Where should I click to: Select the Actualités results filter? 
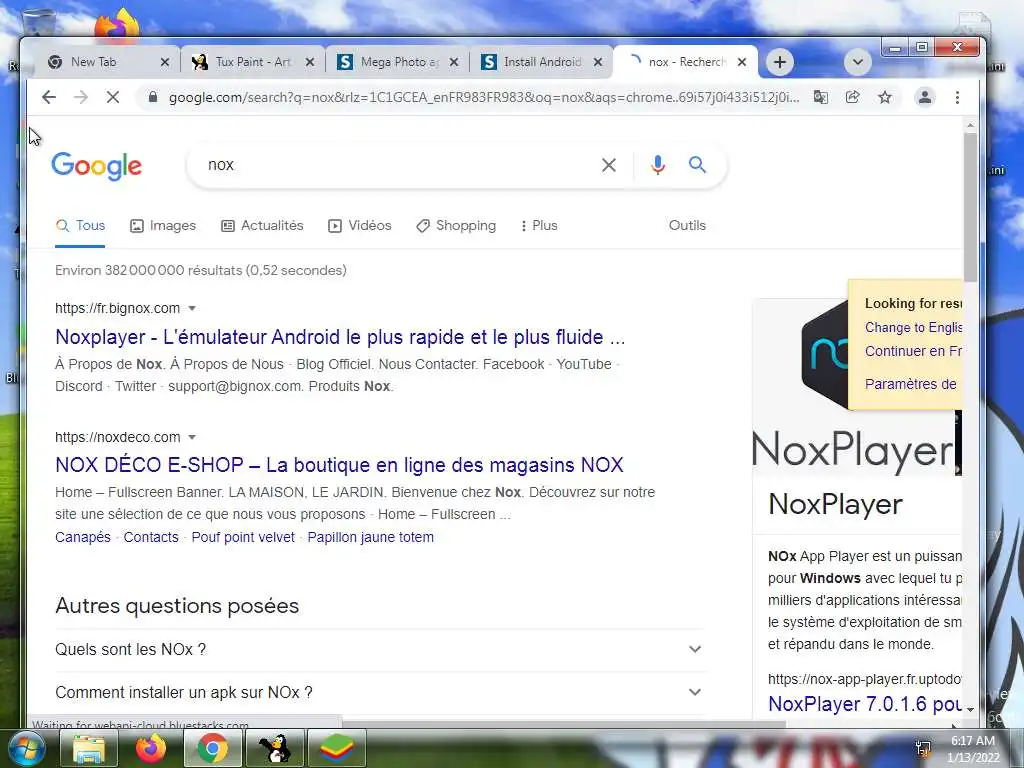263,225
